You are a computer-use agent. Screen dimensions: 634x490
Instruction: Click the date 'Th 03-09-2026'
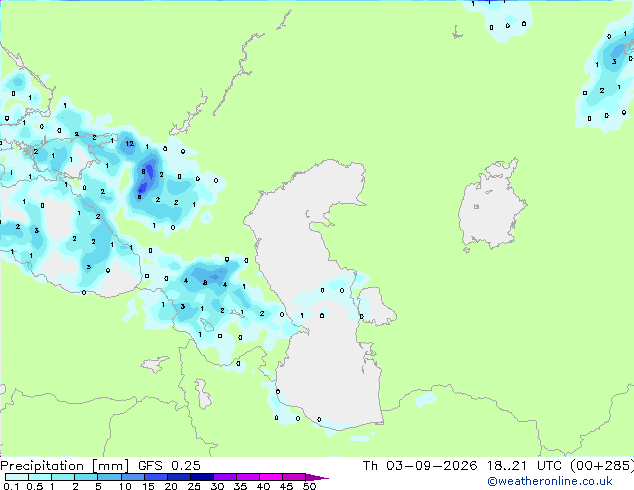coord(420,466)
